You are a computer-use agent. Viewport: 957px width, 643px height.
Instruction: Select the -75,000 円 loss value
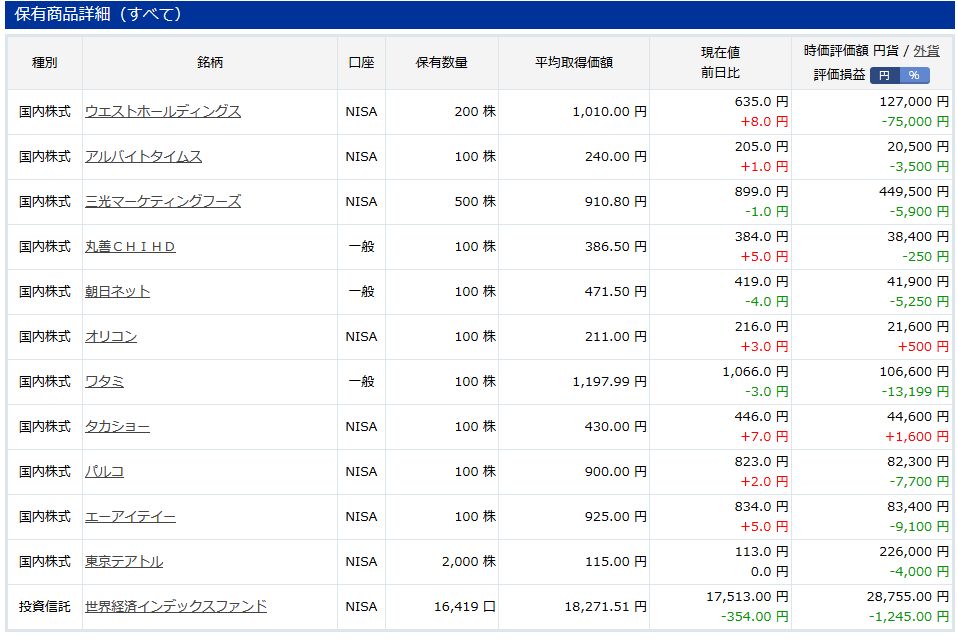(x=915, y=122)
